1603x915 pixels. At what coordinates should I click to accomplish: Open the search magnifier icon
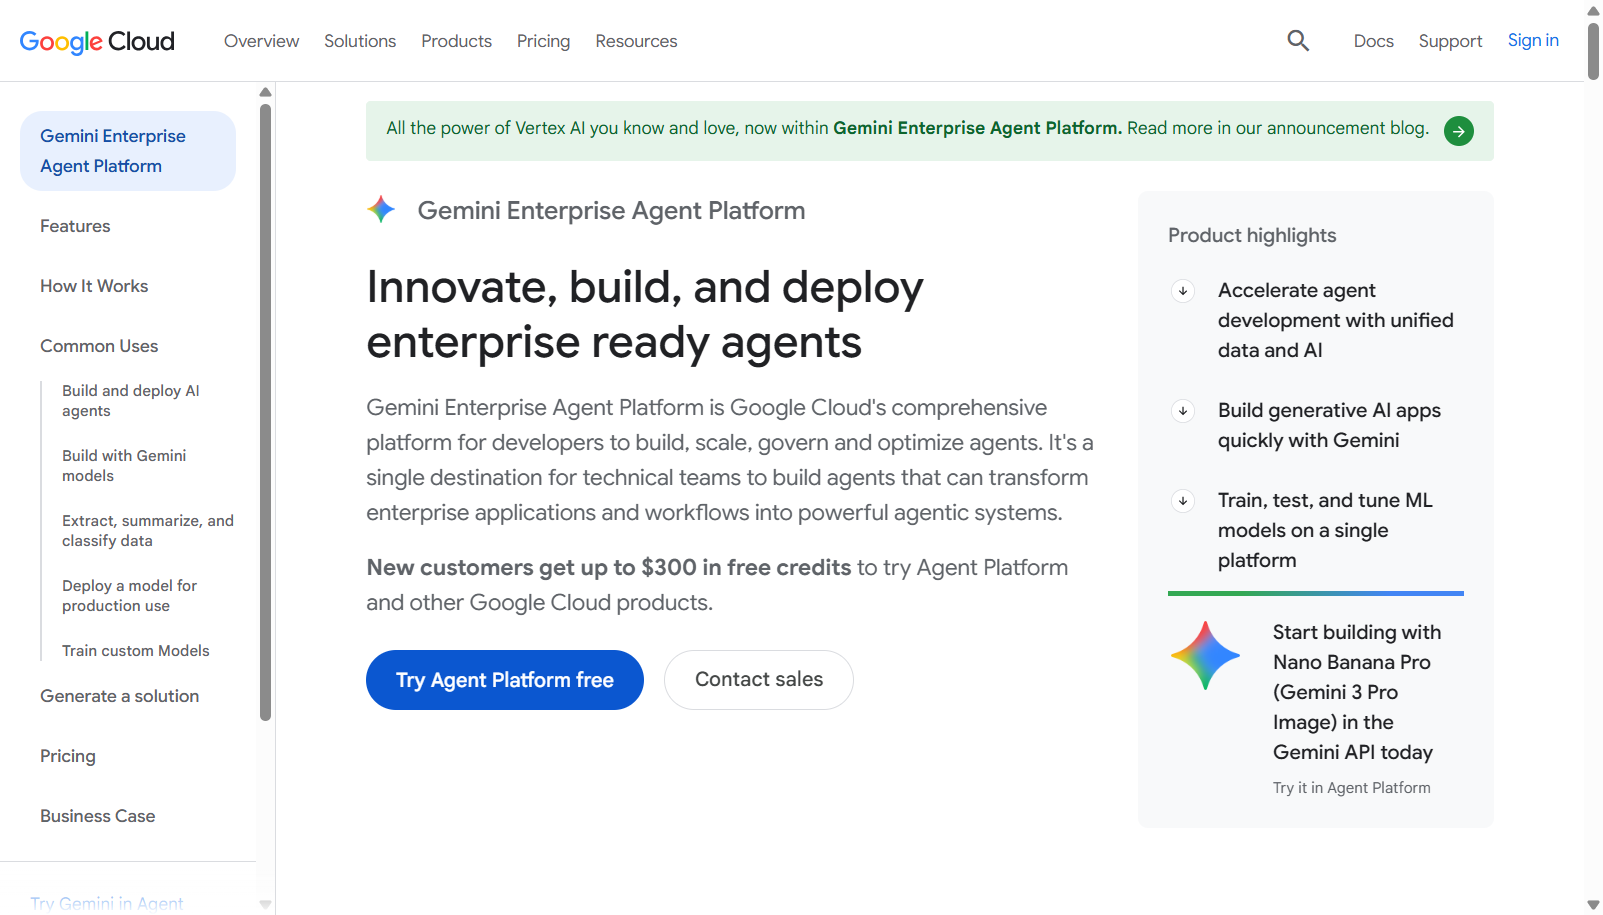coord(1298,41)
